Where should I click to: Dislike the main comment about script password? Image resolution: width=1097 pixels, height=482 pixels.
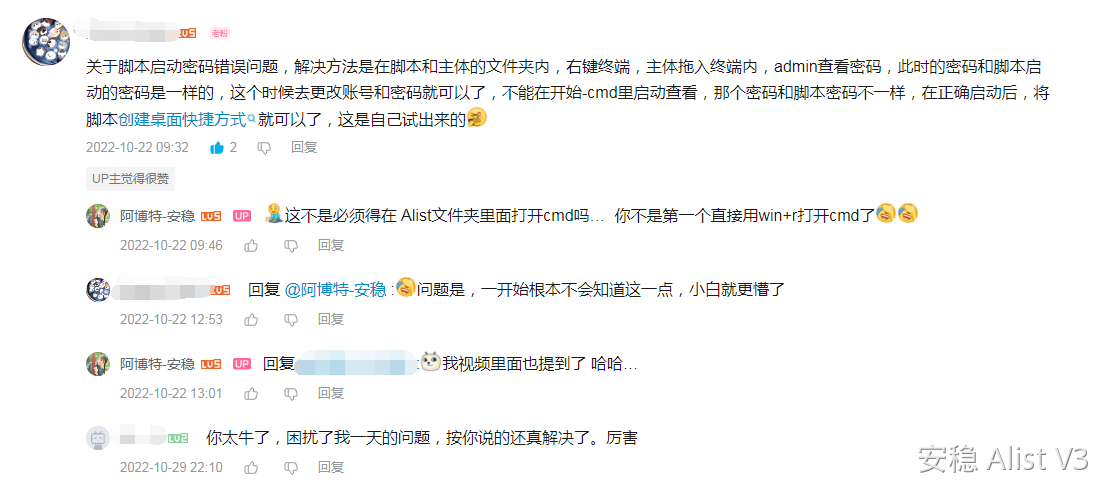click(264, 148)
